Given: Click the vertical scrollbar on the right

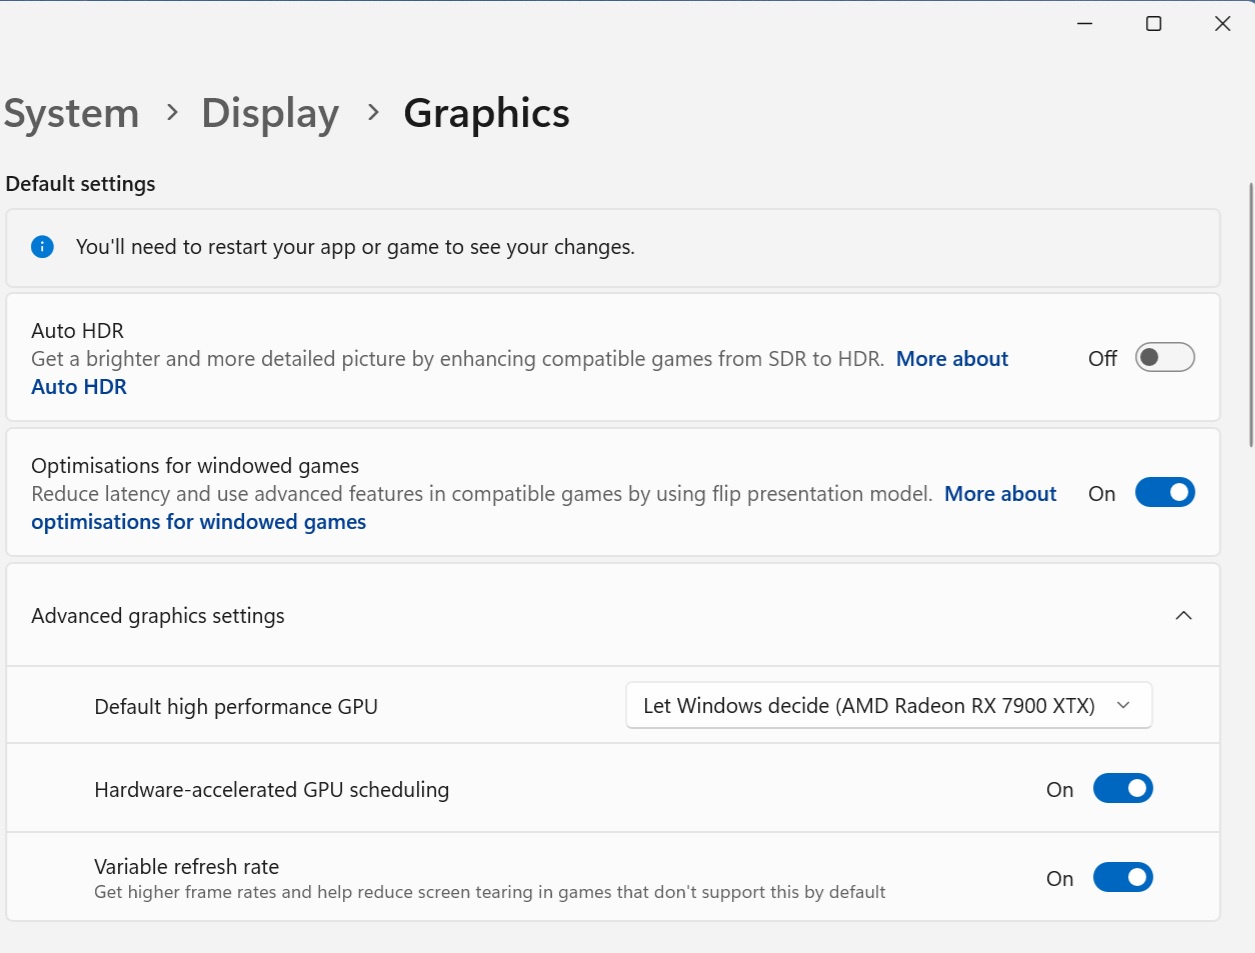Looking at the screenshot, I should click(x=1250, y=315).
